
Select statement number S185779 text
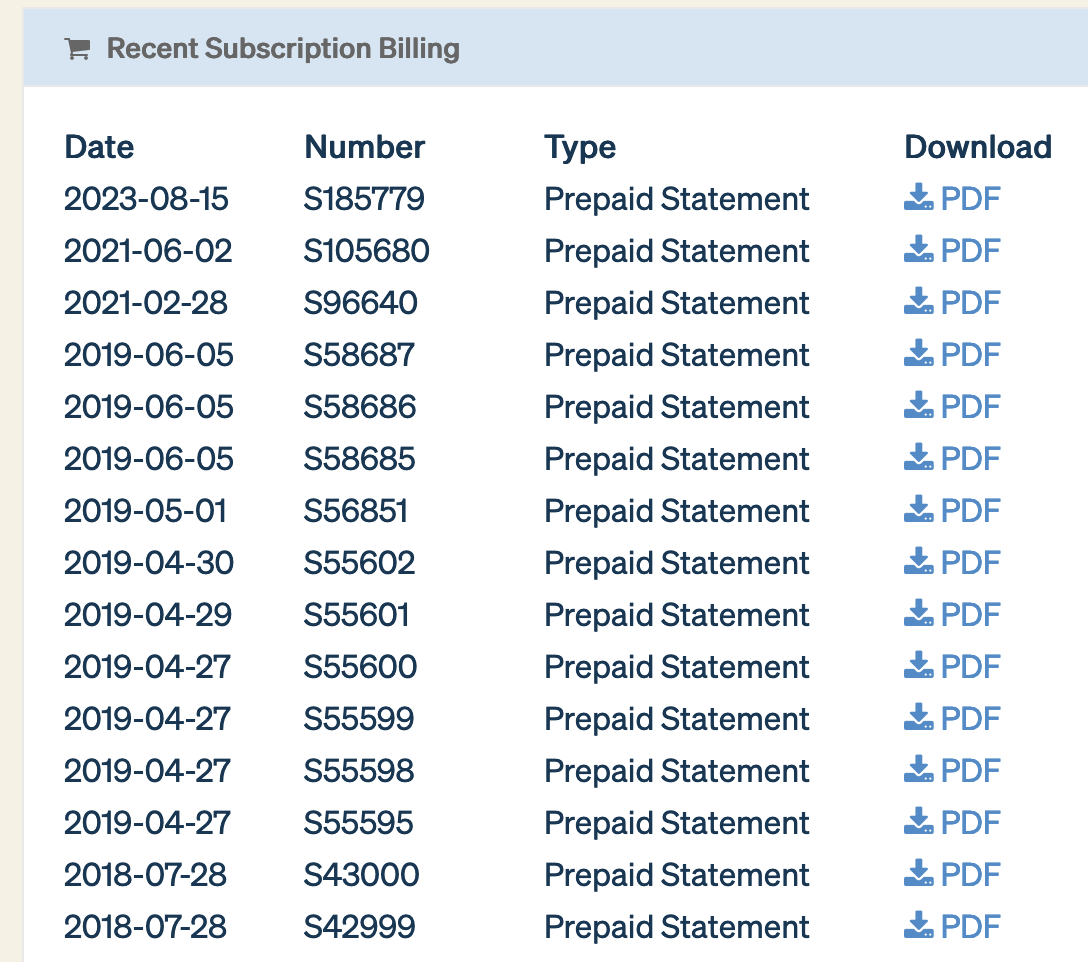(x=364, y=199)
